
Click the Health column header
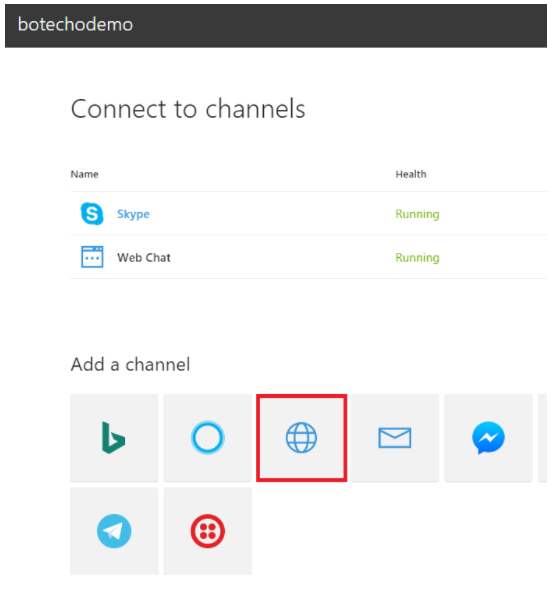click(411, 174)
